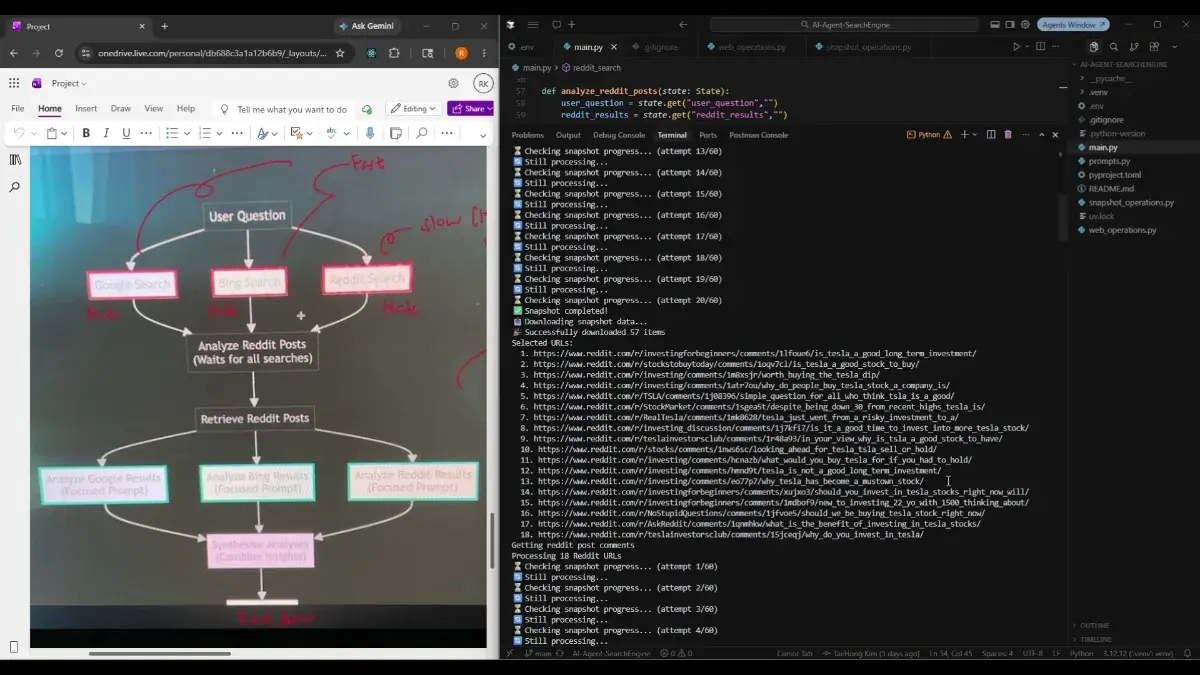The height and width of the screenshot is (675, 1200).
Task: Close the terminal panel
Action: click(1055, 135)
